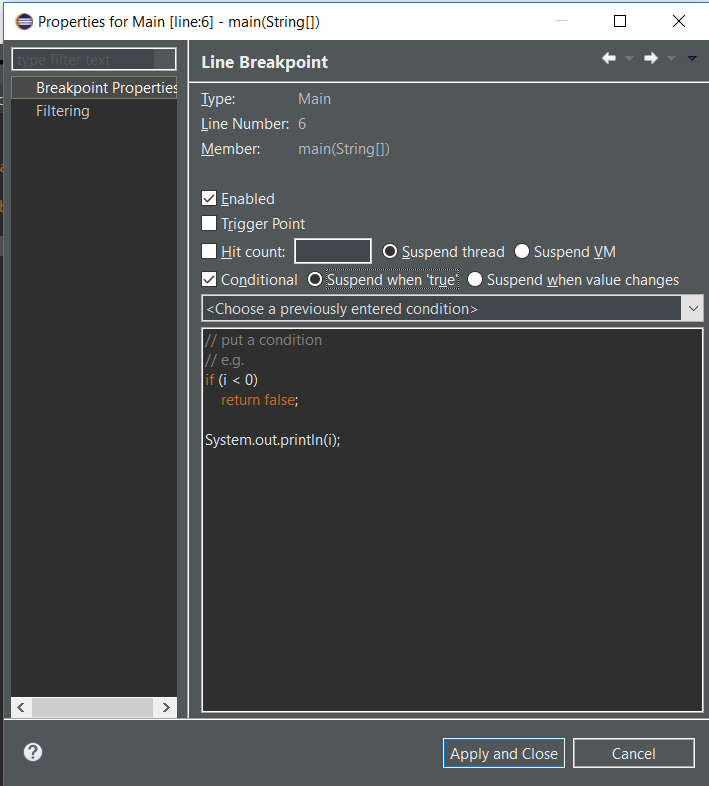Maximize the Properties dialog window
709x786 pixels.
pyautogui.click(x=620, y=21)
